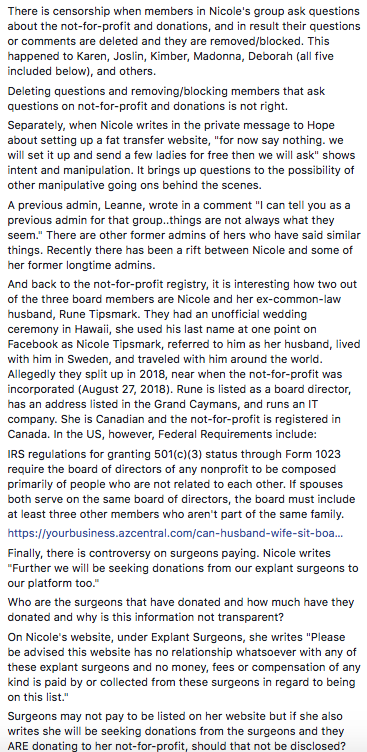
Task: Click the paragraph starting "There is censorship when"
Action: [x=184, y=41]
